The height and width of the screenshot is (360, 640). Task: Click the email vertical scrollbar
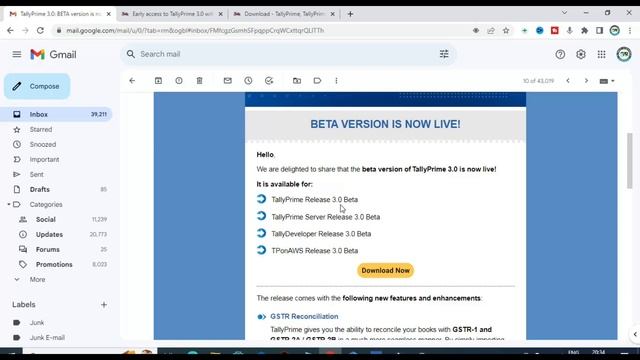pos(630,161)
